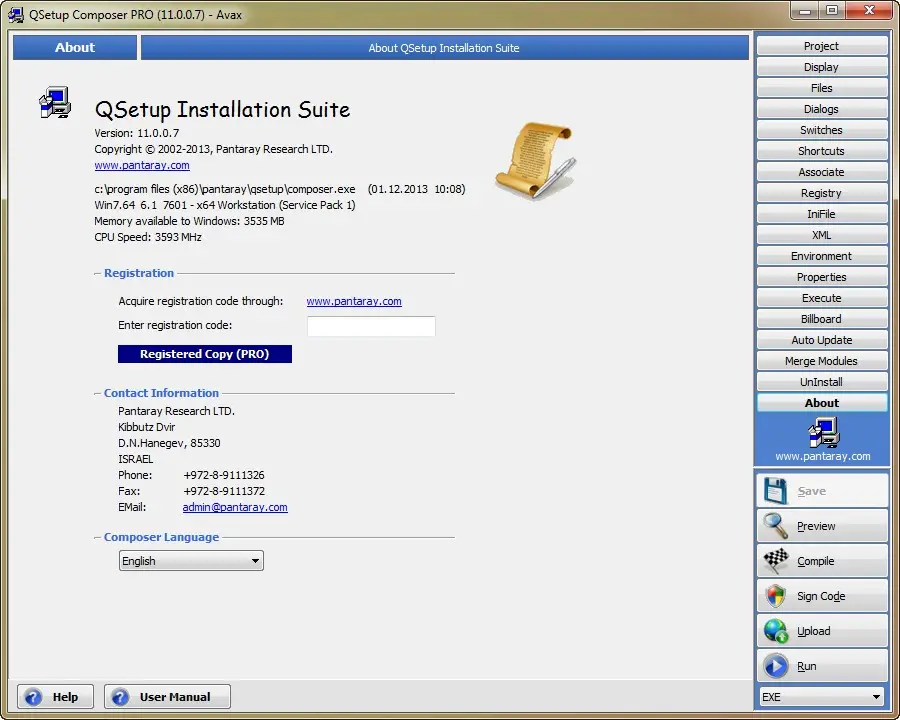Click the Memory available to Windows text

189,221
